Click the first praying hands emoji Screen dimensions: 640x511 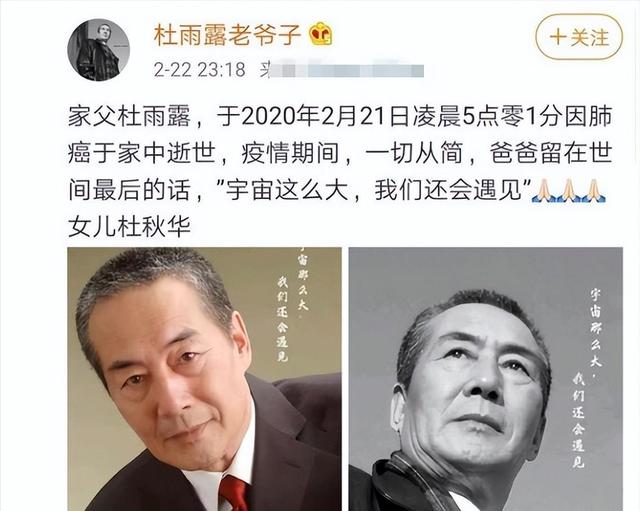tap(544, 190)
